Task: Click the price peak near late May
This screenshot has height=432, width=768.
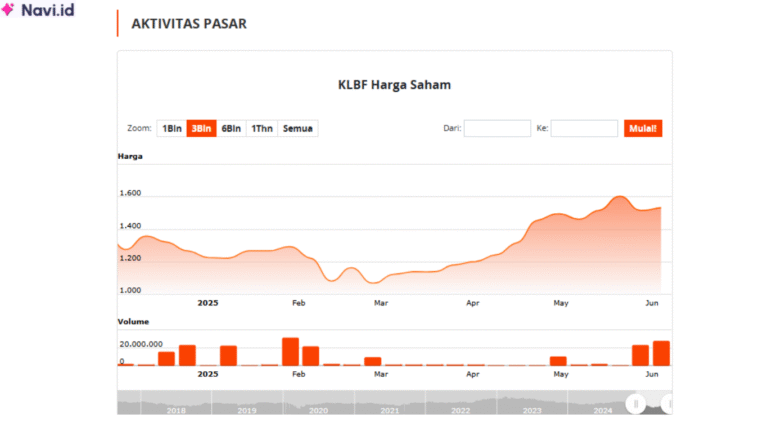Action: (x=620, y=197)
